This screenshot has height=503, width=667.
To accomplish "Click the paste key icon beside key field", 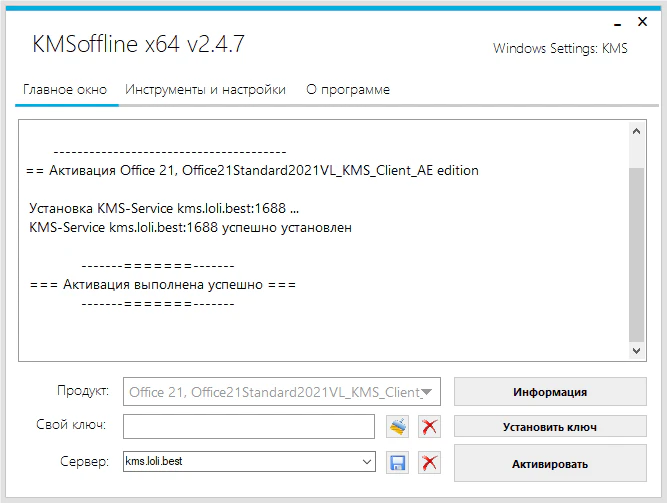I will (x=398, y=427).
